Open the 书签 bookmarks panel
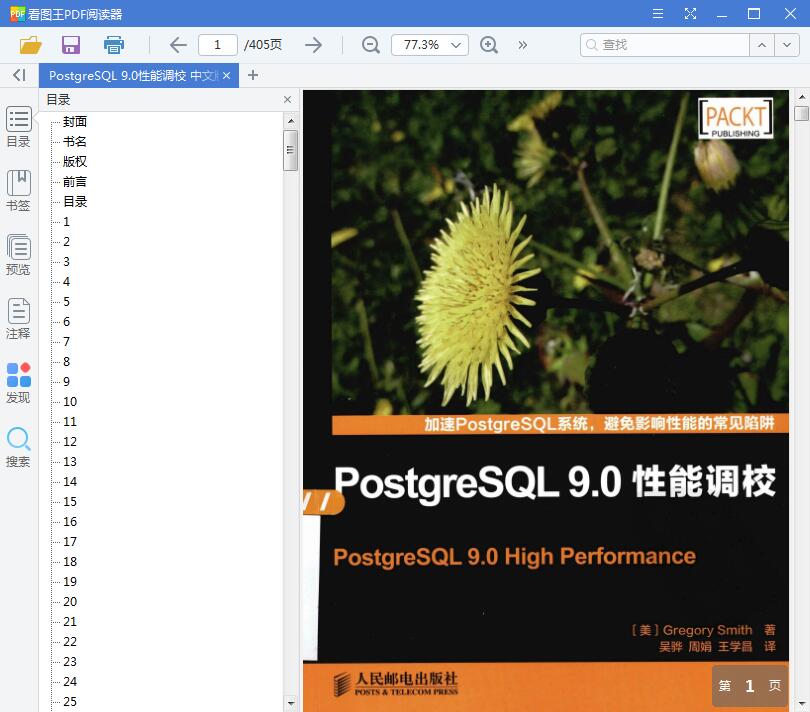Viewport: 810px width, 712px height. [19, 191]
